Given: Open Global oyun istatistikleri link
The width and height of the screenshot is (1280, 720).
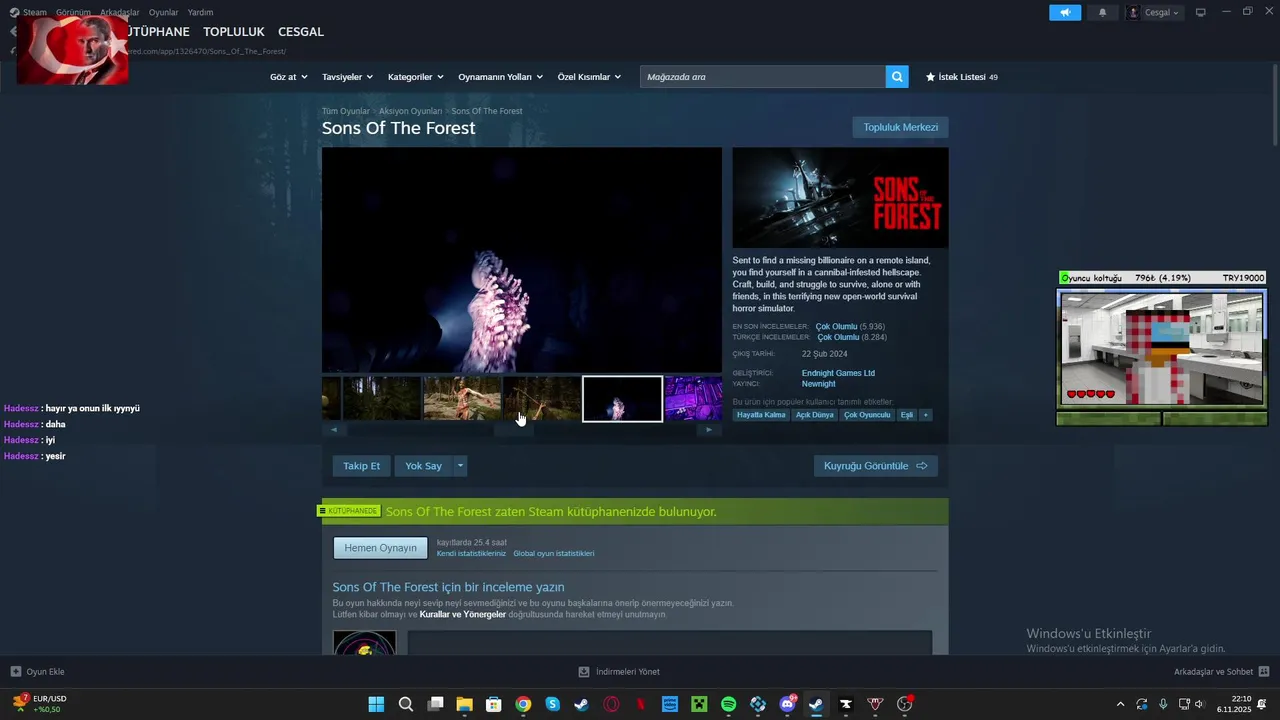Looking at the screenshot, I should (553, 553).
